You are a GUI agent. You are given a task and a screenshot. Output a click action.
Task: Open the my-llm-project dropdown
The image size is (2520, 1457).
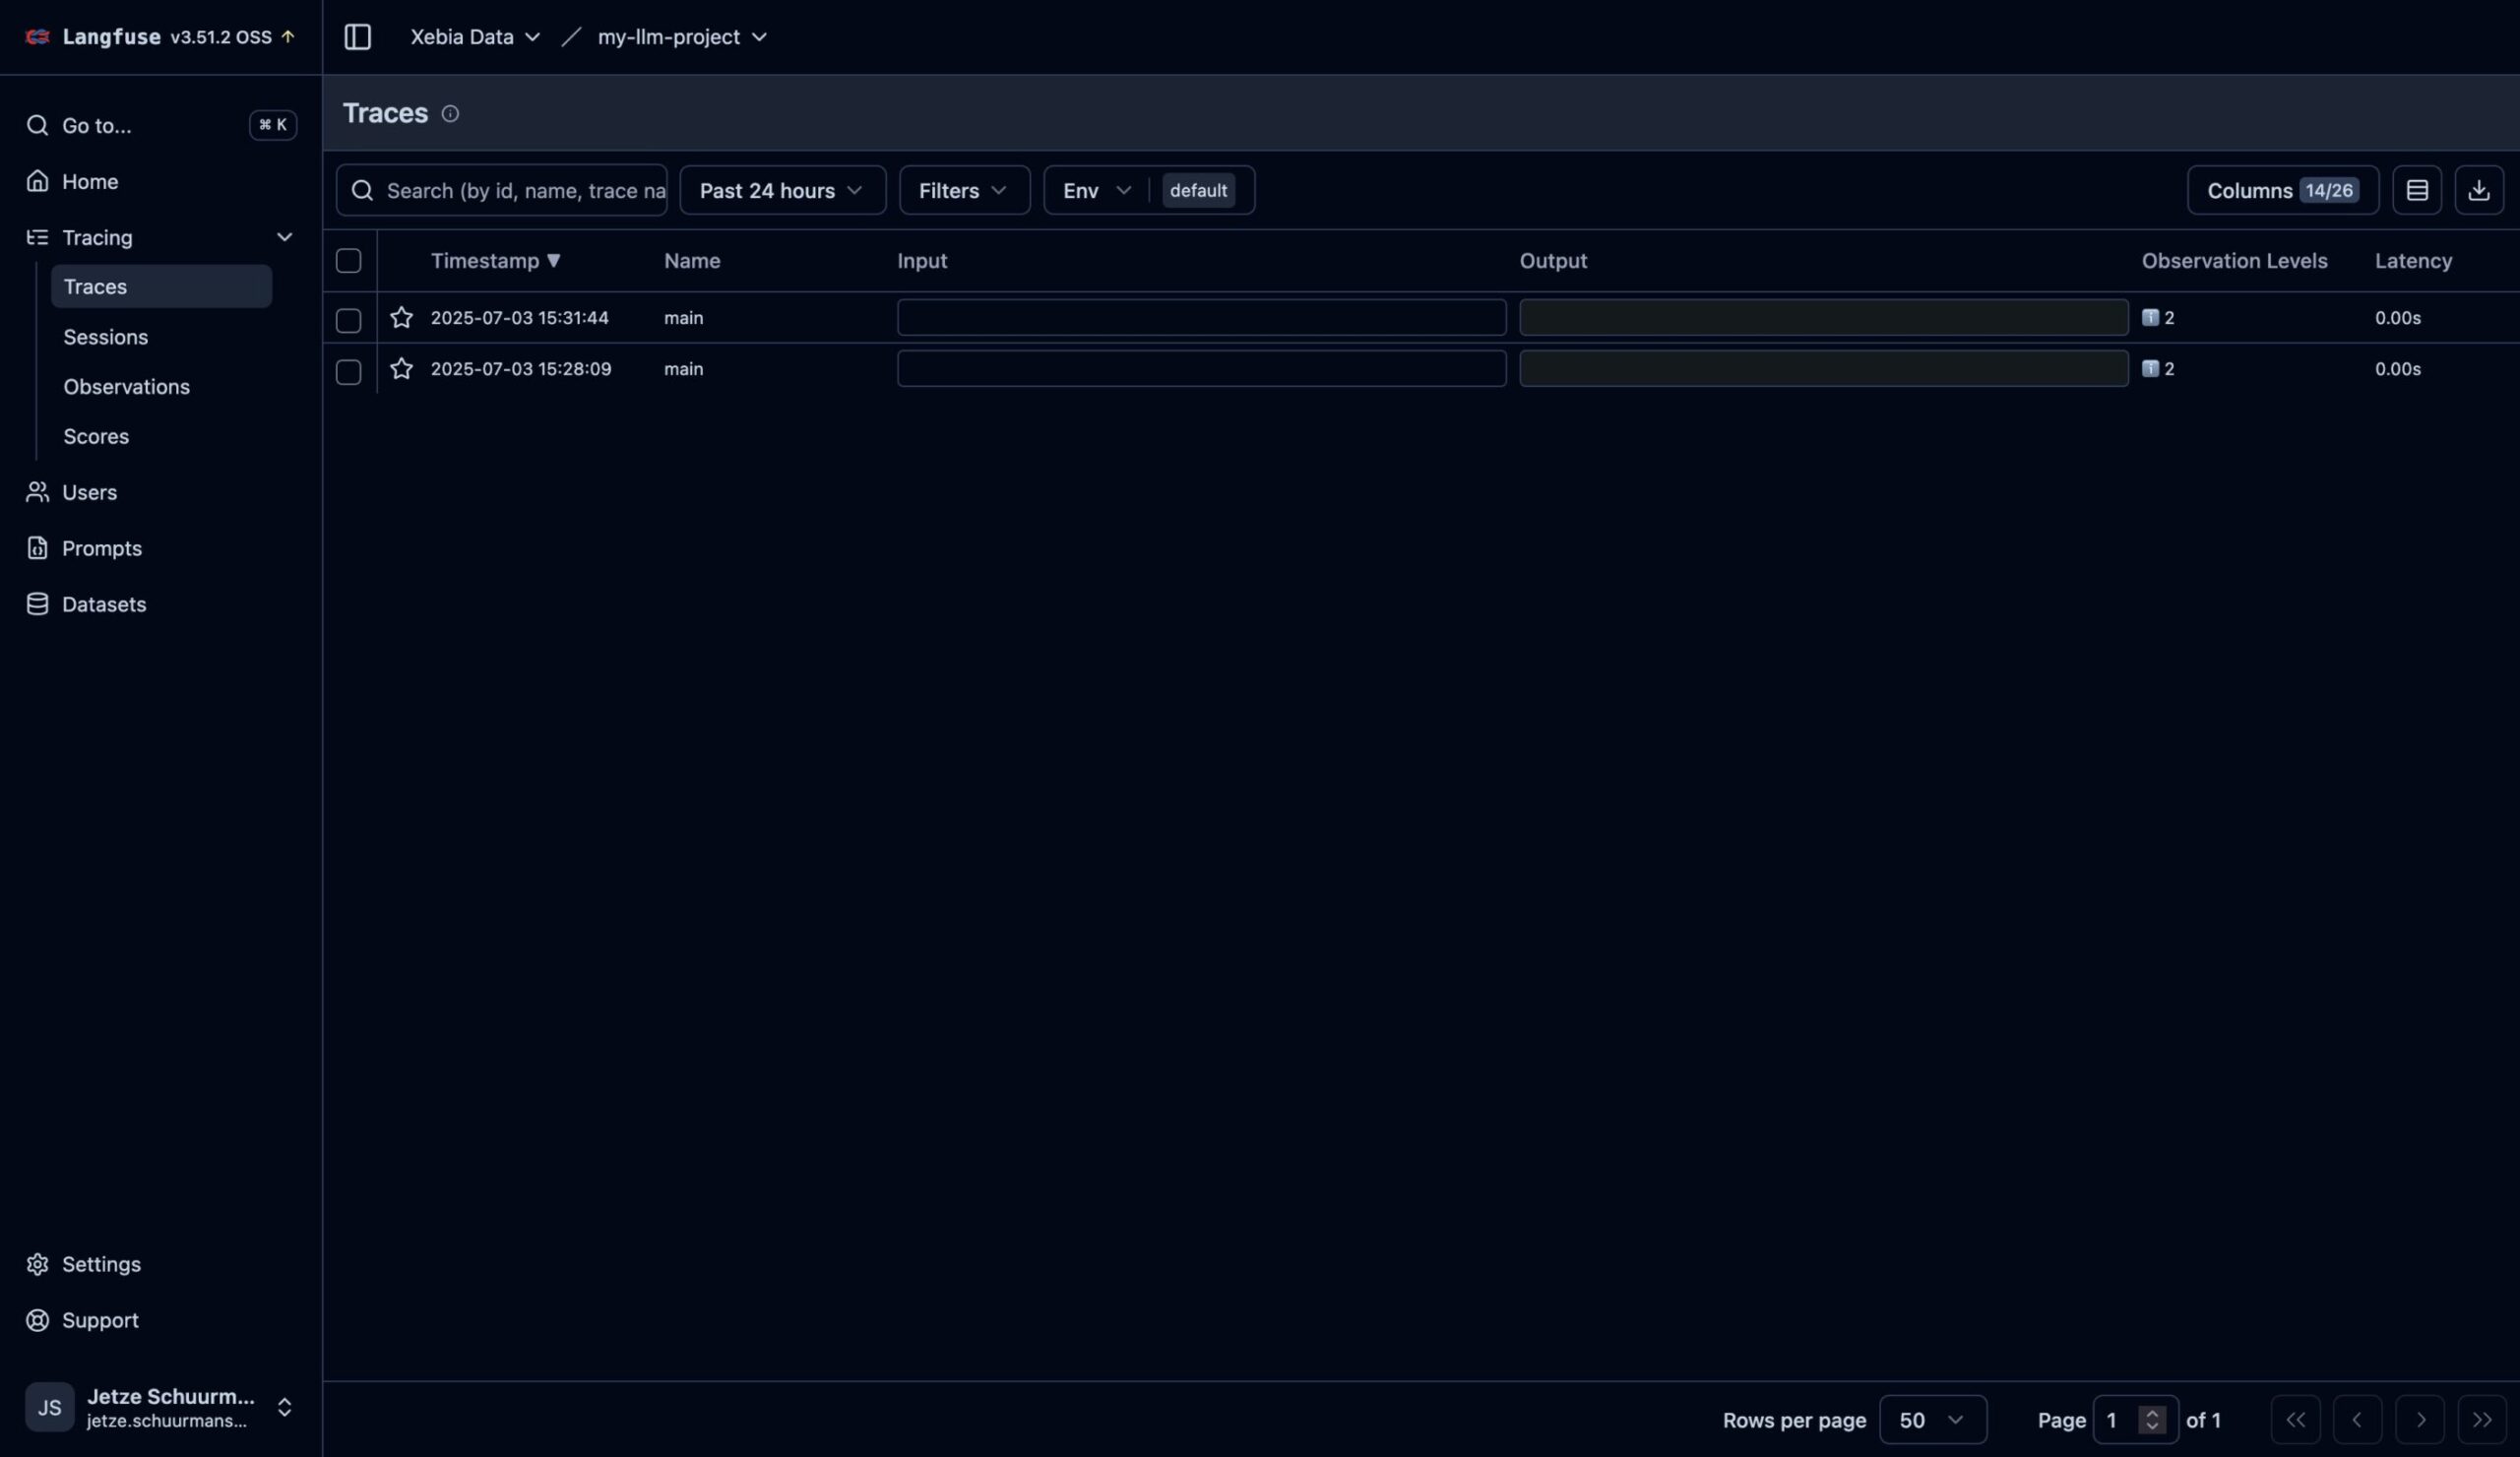coord(682,37)
